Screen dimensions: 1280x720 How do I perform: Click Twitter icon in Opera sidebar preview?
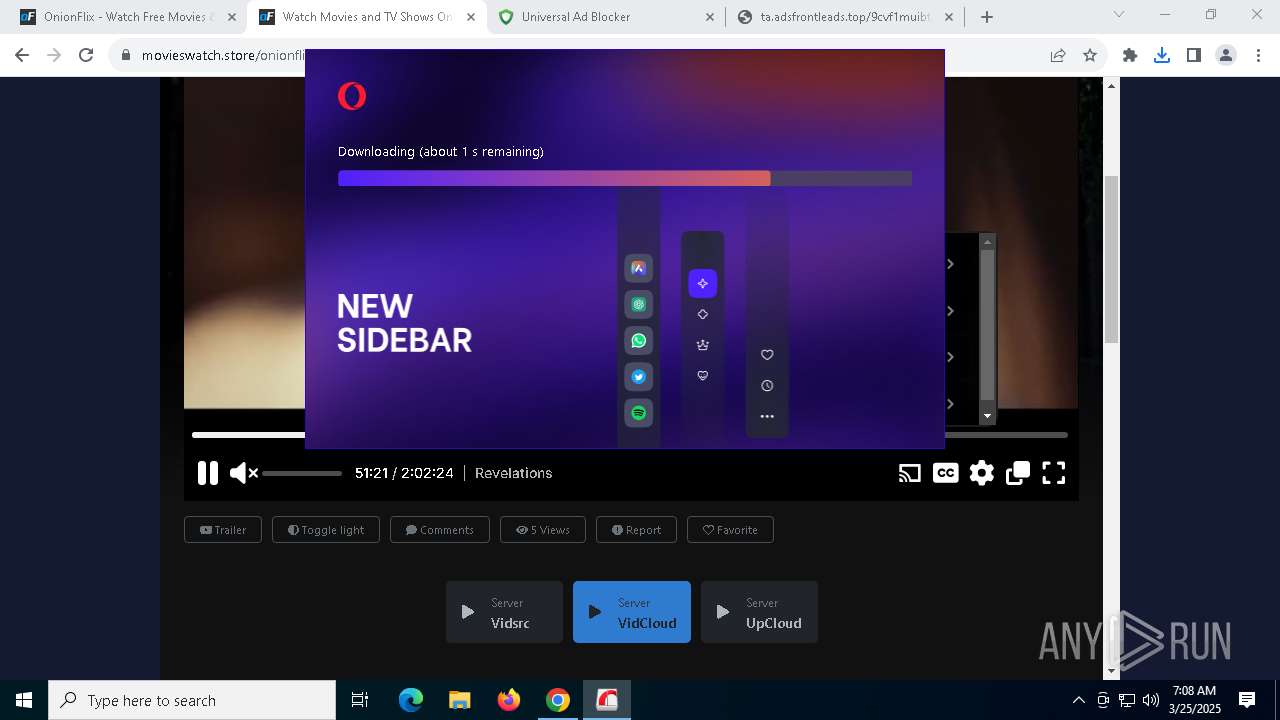(x=639, y=377)
